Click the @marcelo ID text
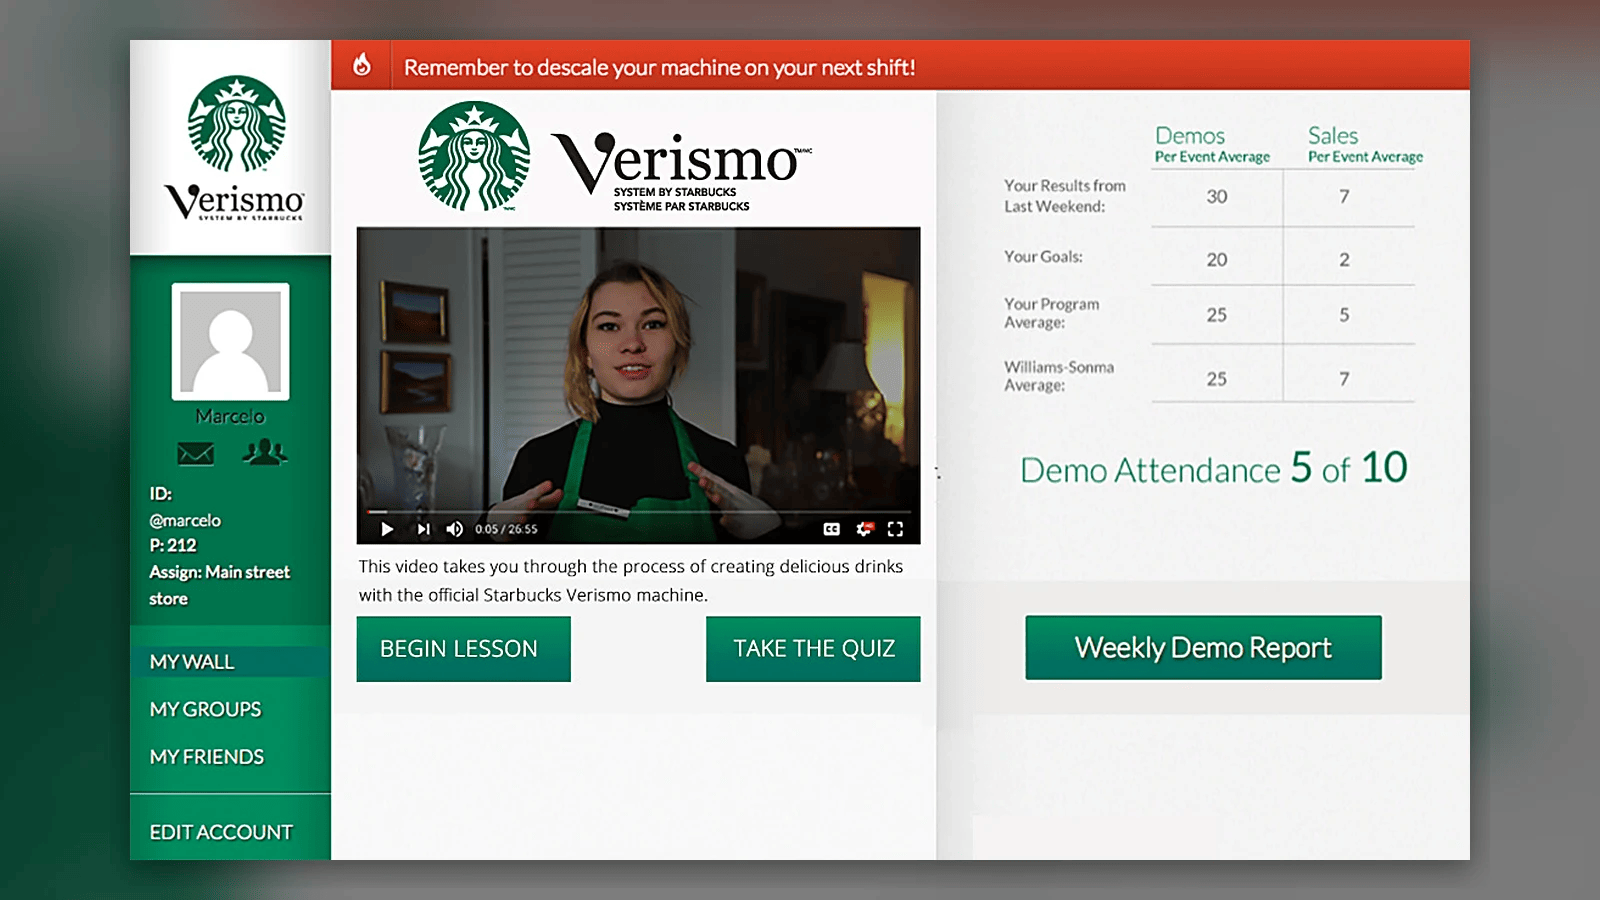 coord(185,520)
